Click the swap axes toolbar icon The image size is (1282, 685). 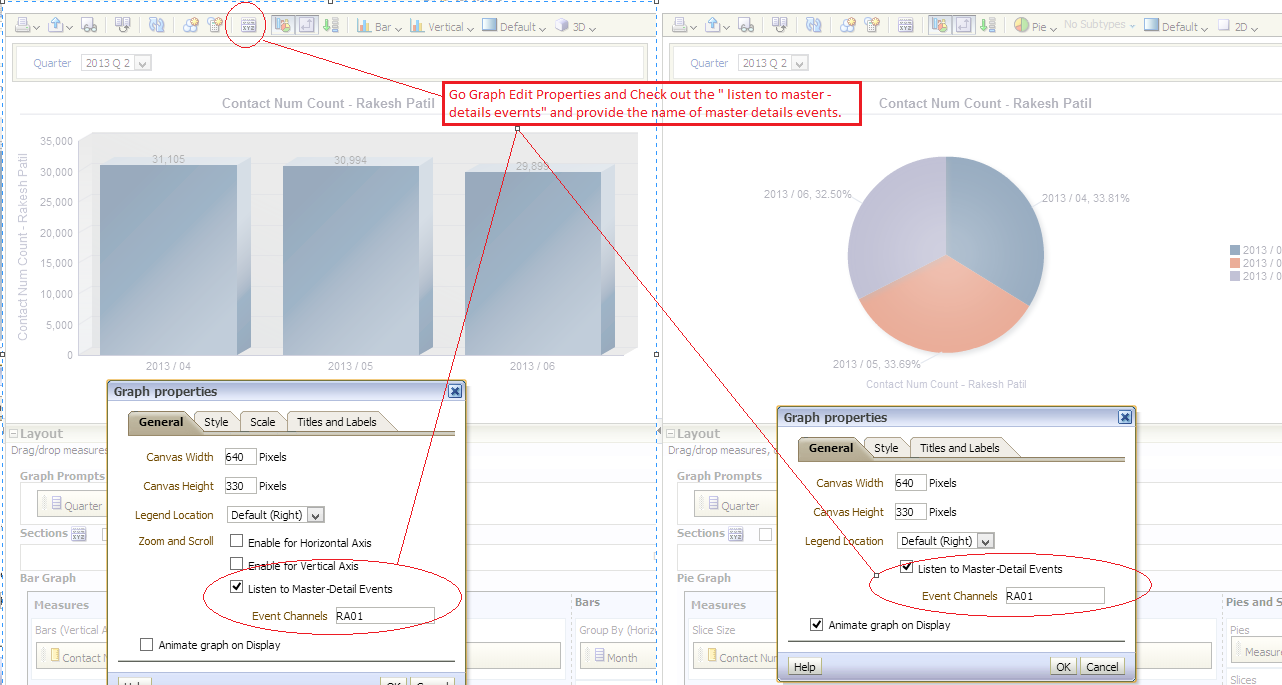point(306,25)
